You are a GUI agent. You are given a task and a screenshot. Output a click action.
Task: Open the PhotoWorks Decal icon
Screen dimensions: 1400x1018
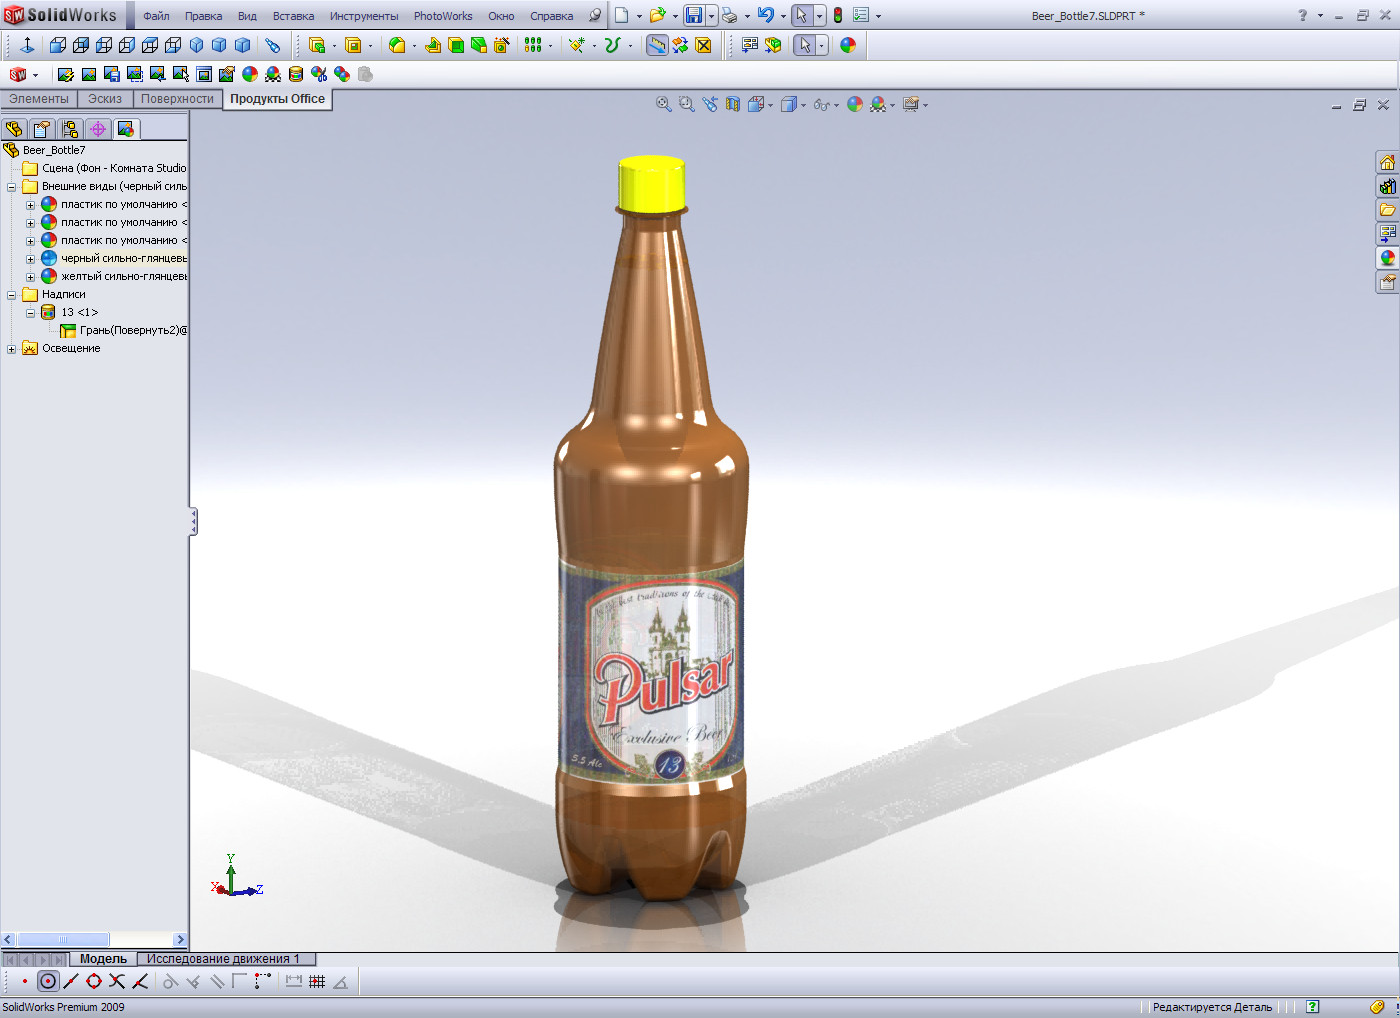(296, 74)
